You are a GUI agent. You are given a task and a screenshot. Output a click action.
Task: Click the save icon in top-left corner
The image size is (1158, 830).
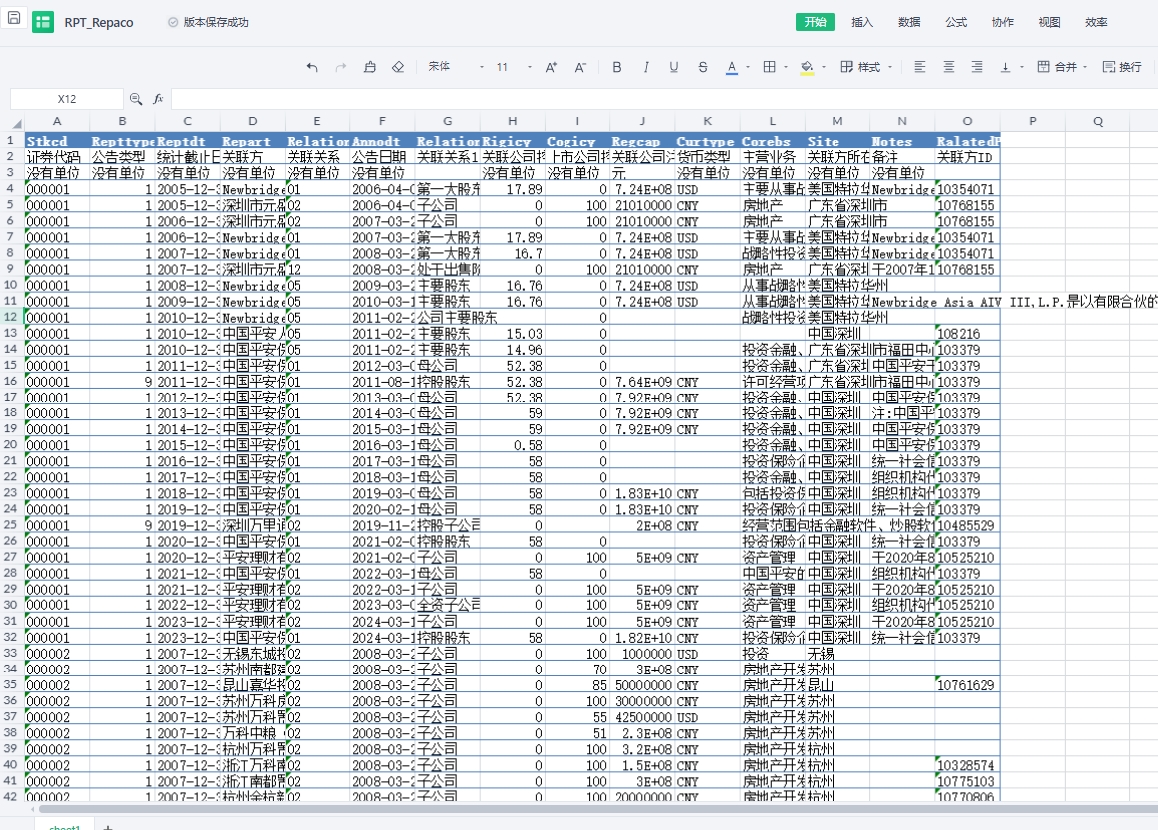[14, 17]
